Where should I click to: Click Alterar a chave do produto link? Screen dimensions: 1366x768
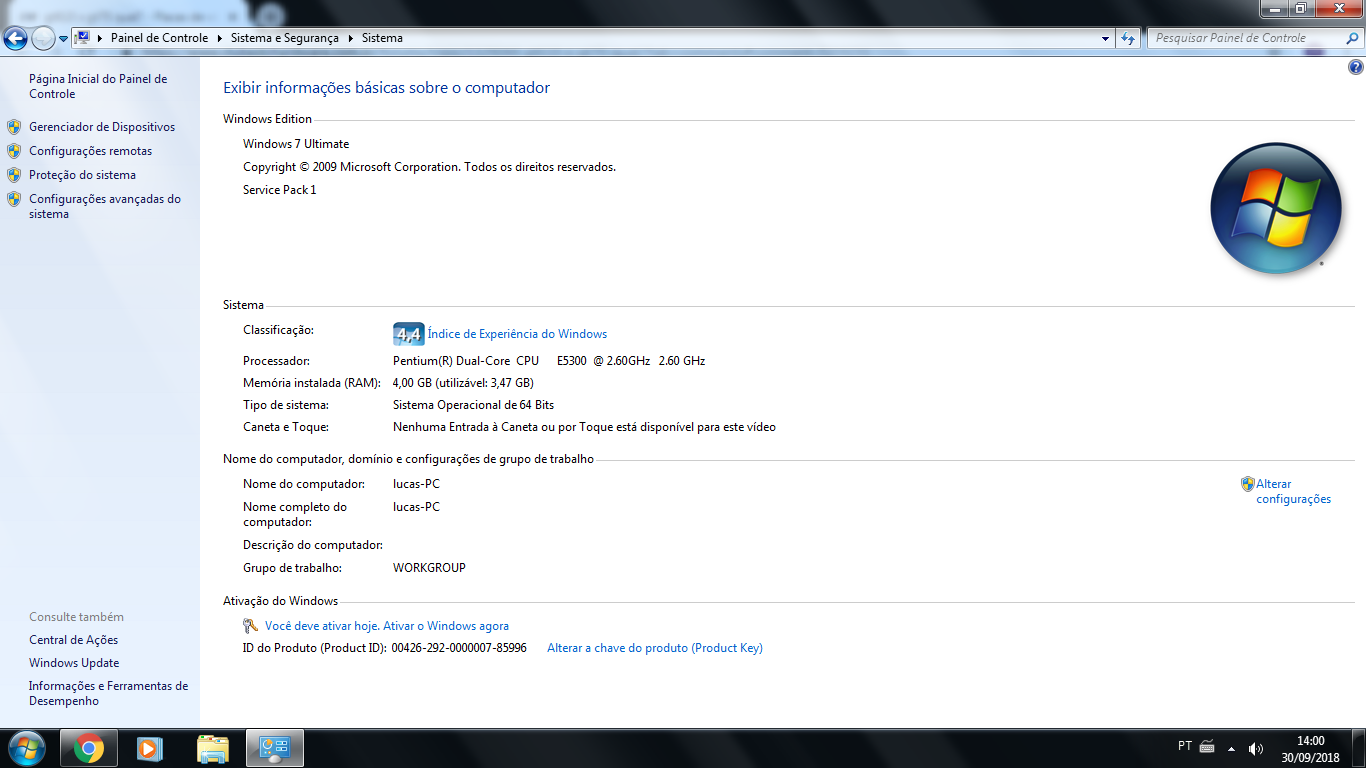655,648
